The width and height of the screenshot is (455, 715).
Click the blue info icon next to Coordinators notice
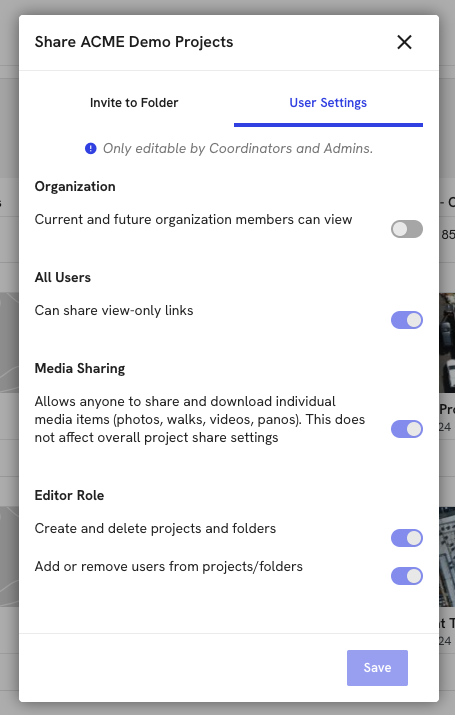(91, 148)
